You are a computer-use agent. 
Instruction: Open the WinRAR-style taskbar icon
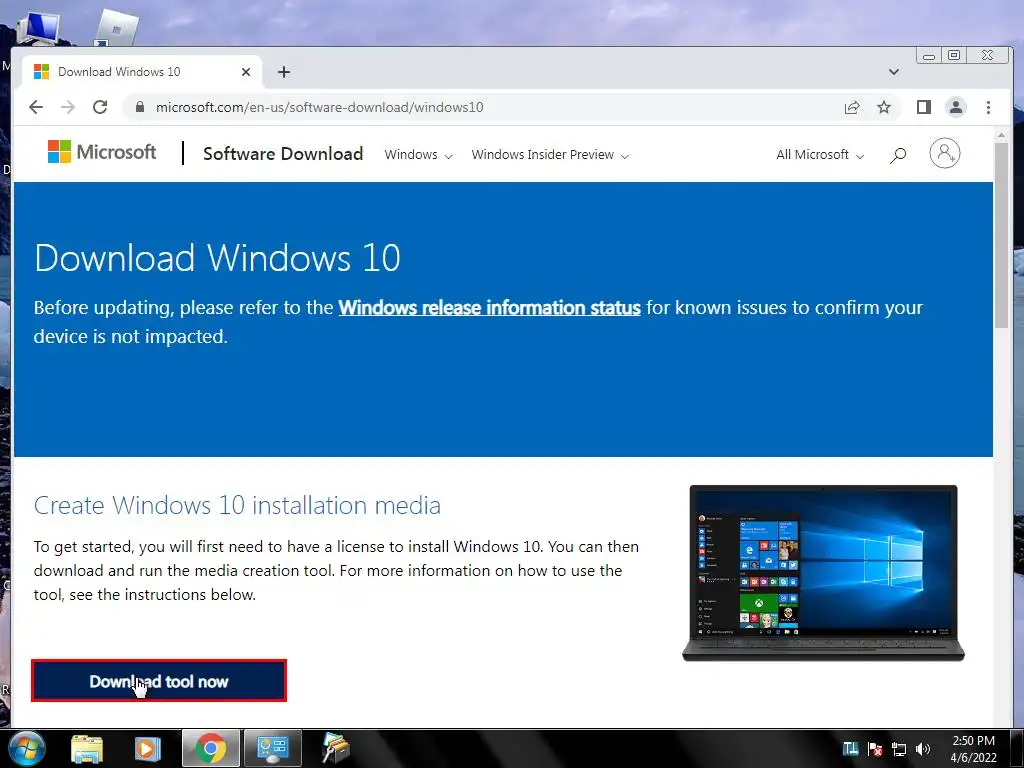coord(336,748)
